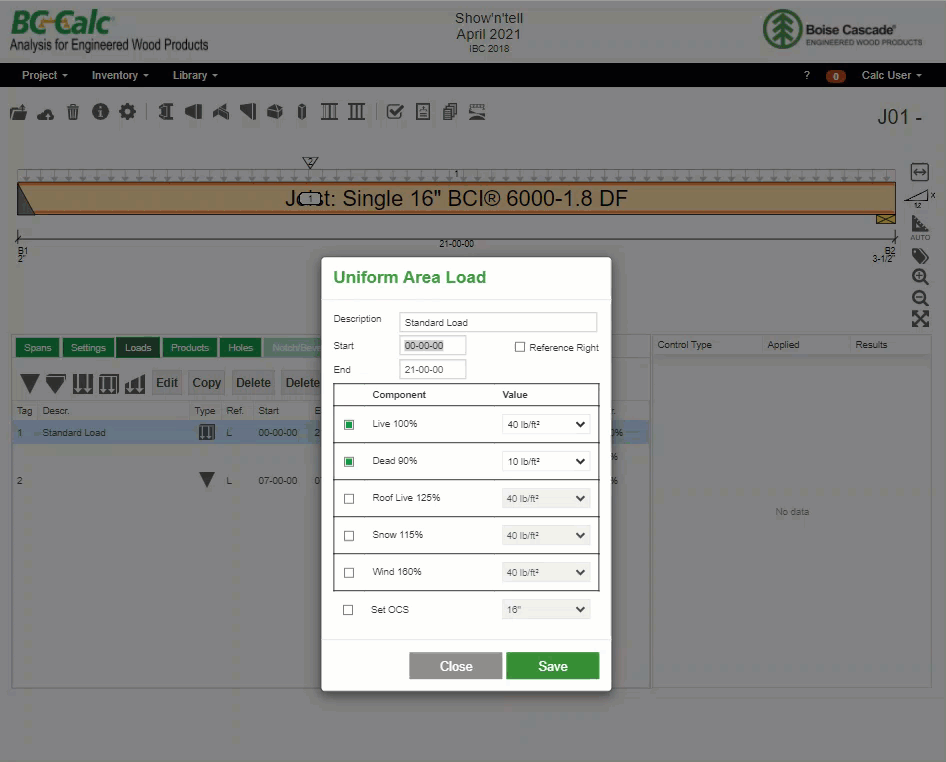Uncheck the Live 100% checkbox
This screenshot has width=946, height=762.
point(349,425)
